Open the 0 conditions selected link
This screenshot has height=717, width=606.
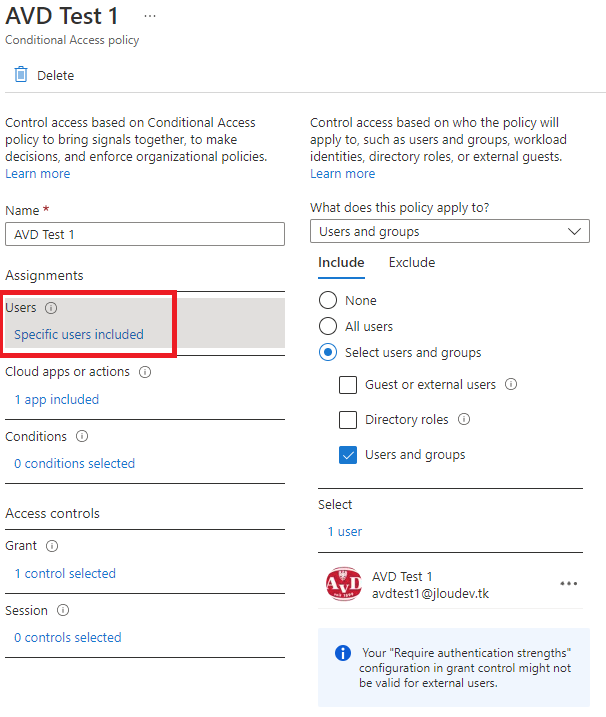click(75, 463)
